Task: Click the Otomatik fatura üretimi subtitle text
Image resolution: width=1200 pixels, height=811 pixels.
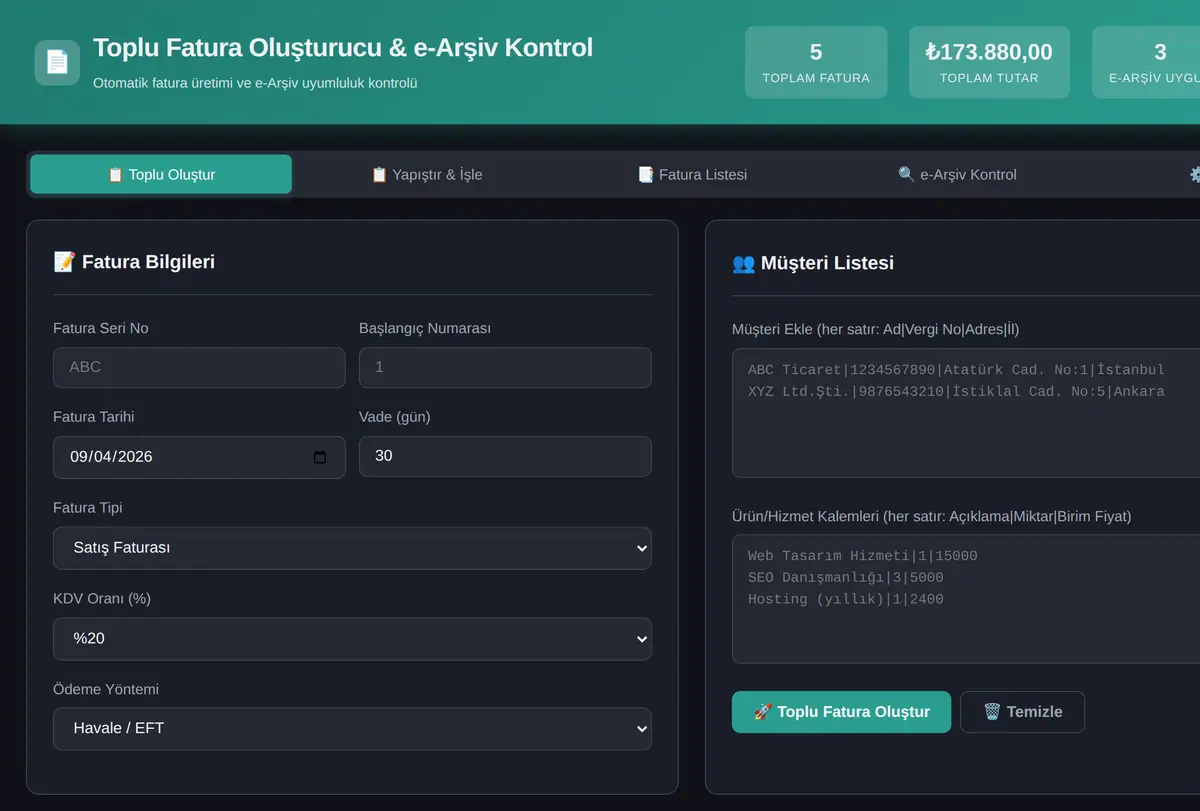Action: [x=255, y=83]
